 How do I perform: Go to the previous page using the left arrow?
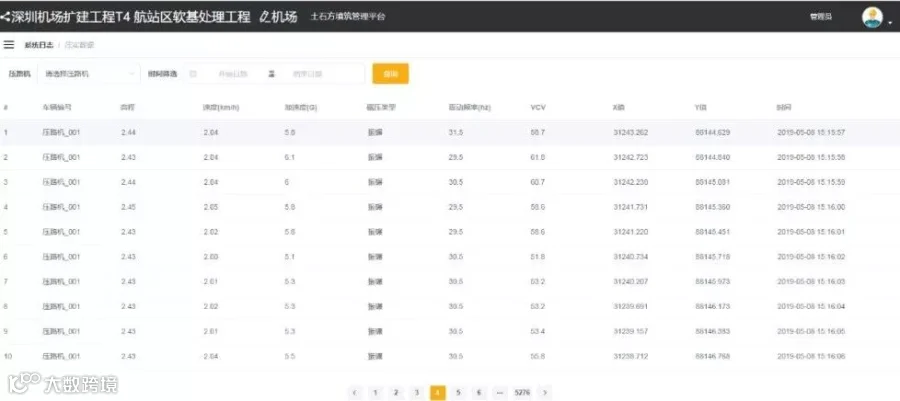(355, 392)
